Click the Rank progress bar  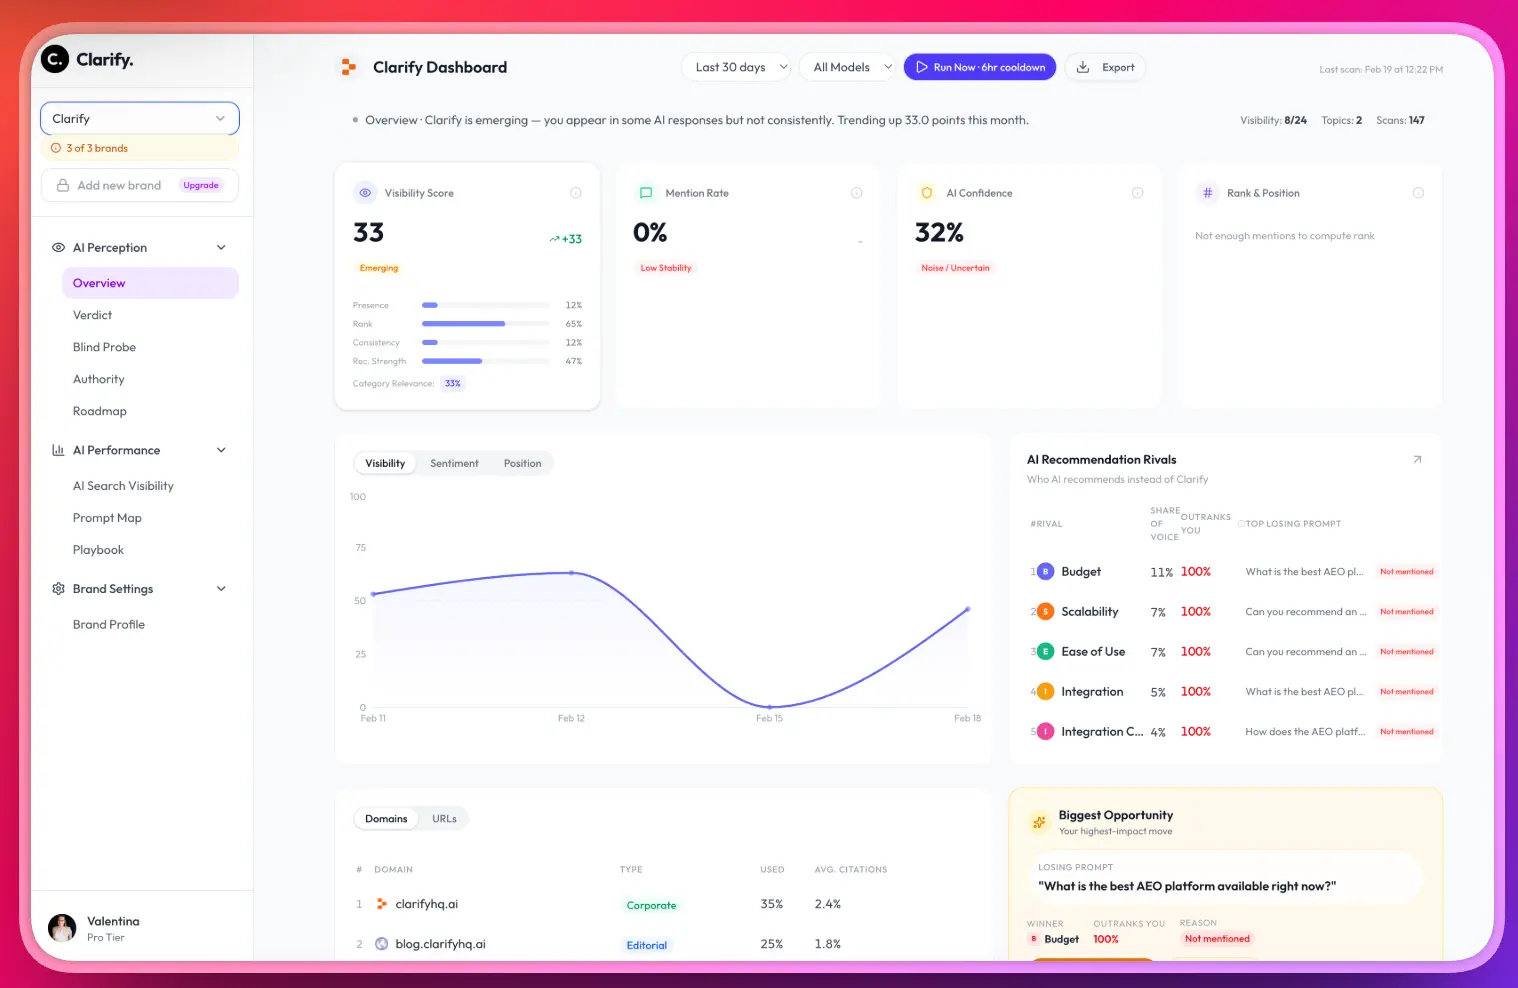tap(486, 324)
